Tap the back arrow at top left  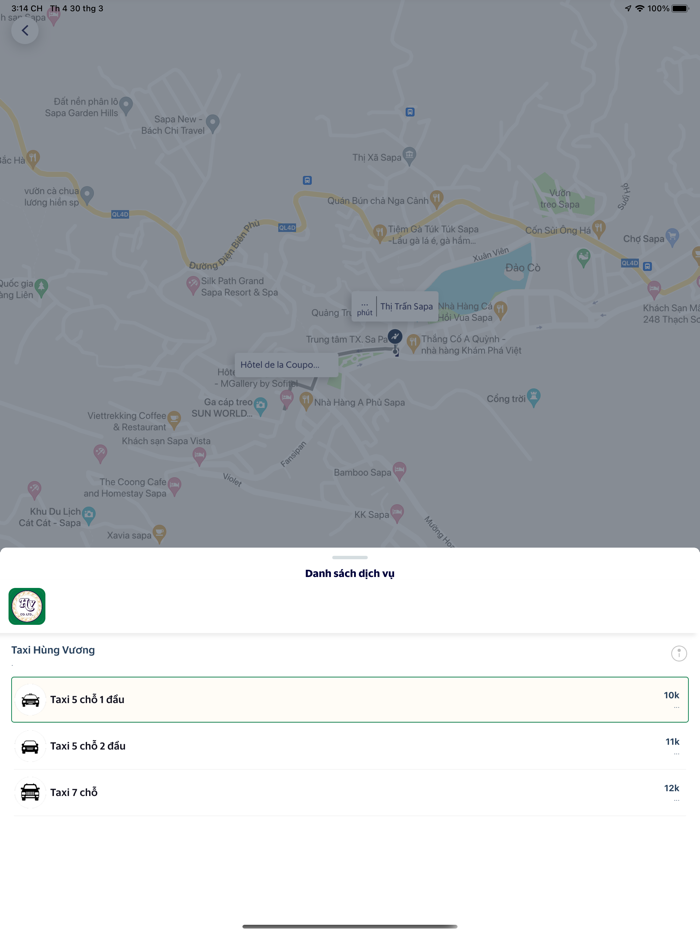click(24, 30)
